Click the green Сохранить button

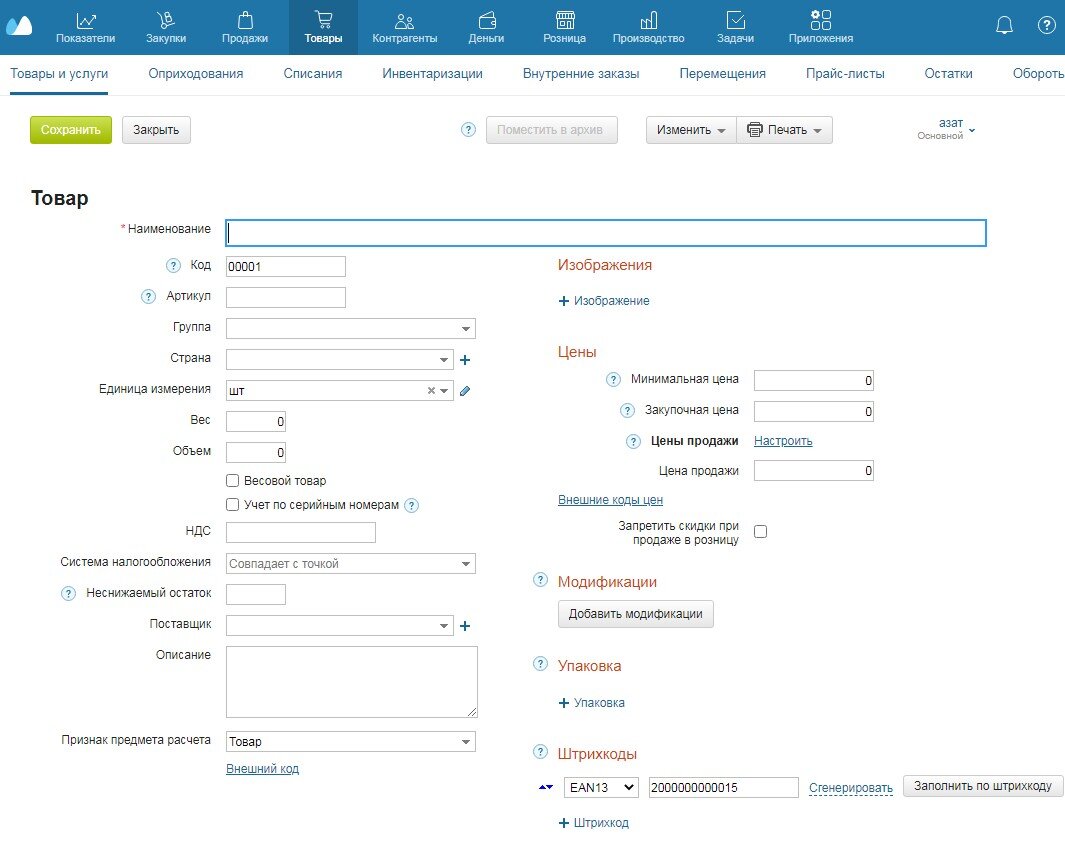pyautogui.click(x=71, y=130)
